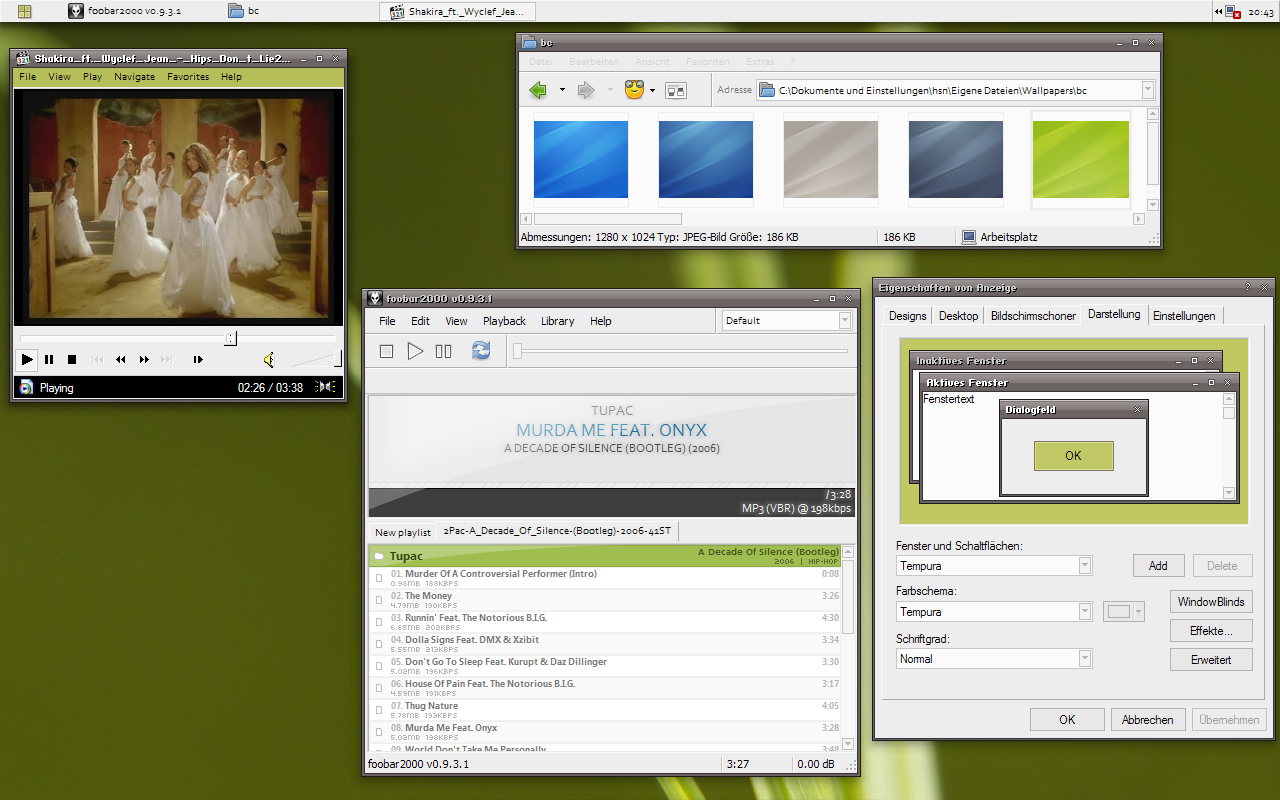Screen dimensions: 1280x800
Task: Open the foobar2000 Playback menu
Action: 504,321
